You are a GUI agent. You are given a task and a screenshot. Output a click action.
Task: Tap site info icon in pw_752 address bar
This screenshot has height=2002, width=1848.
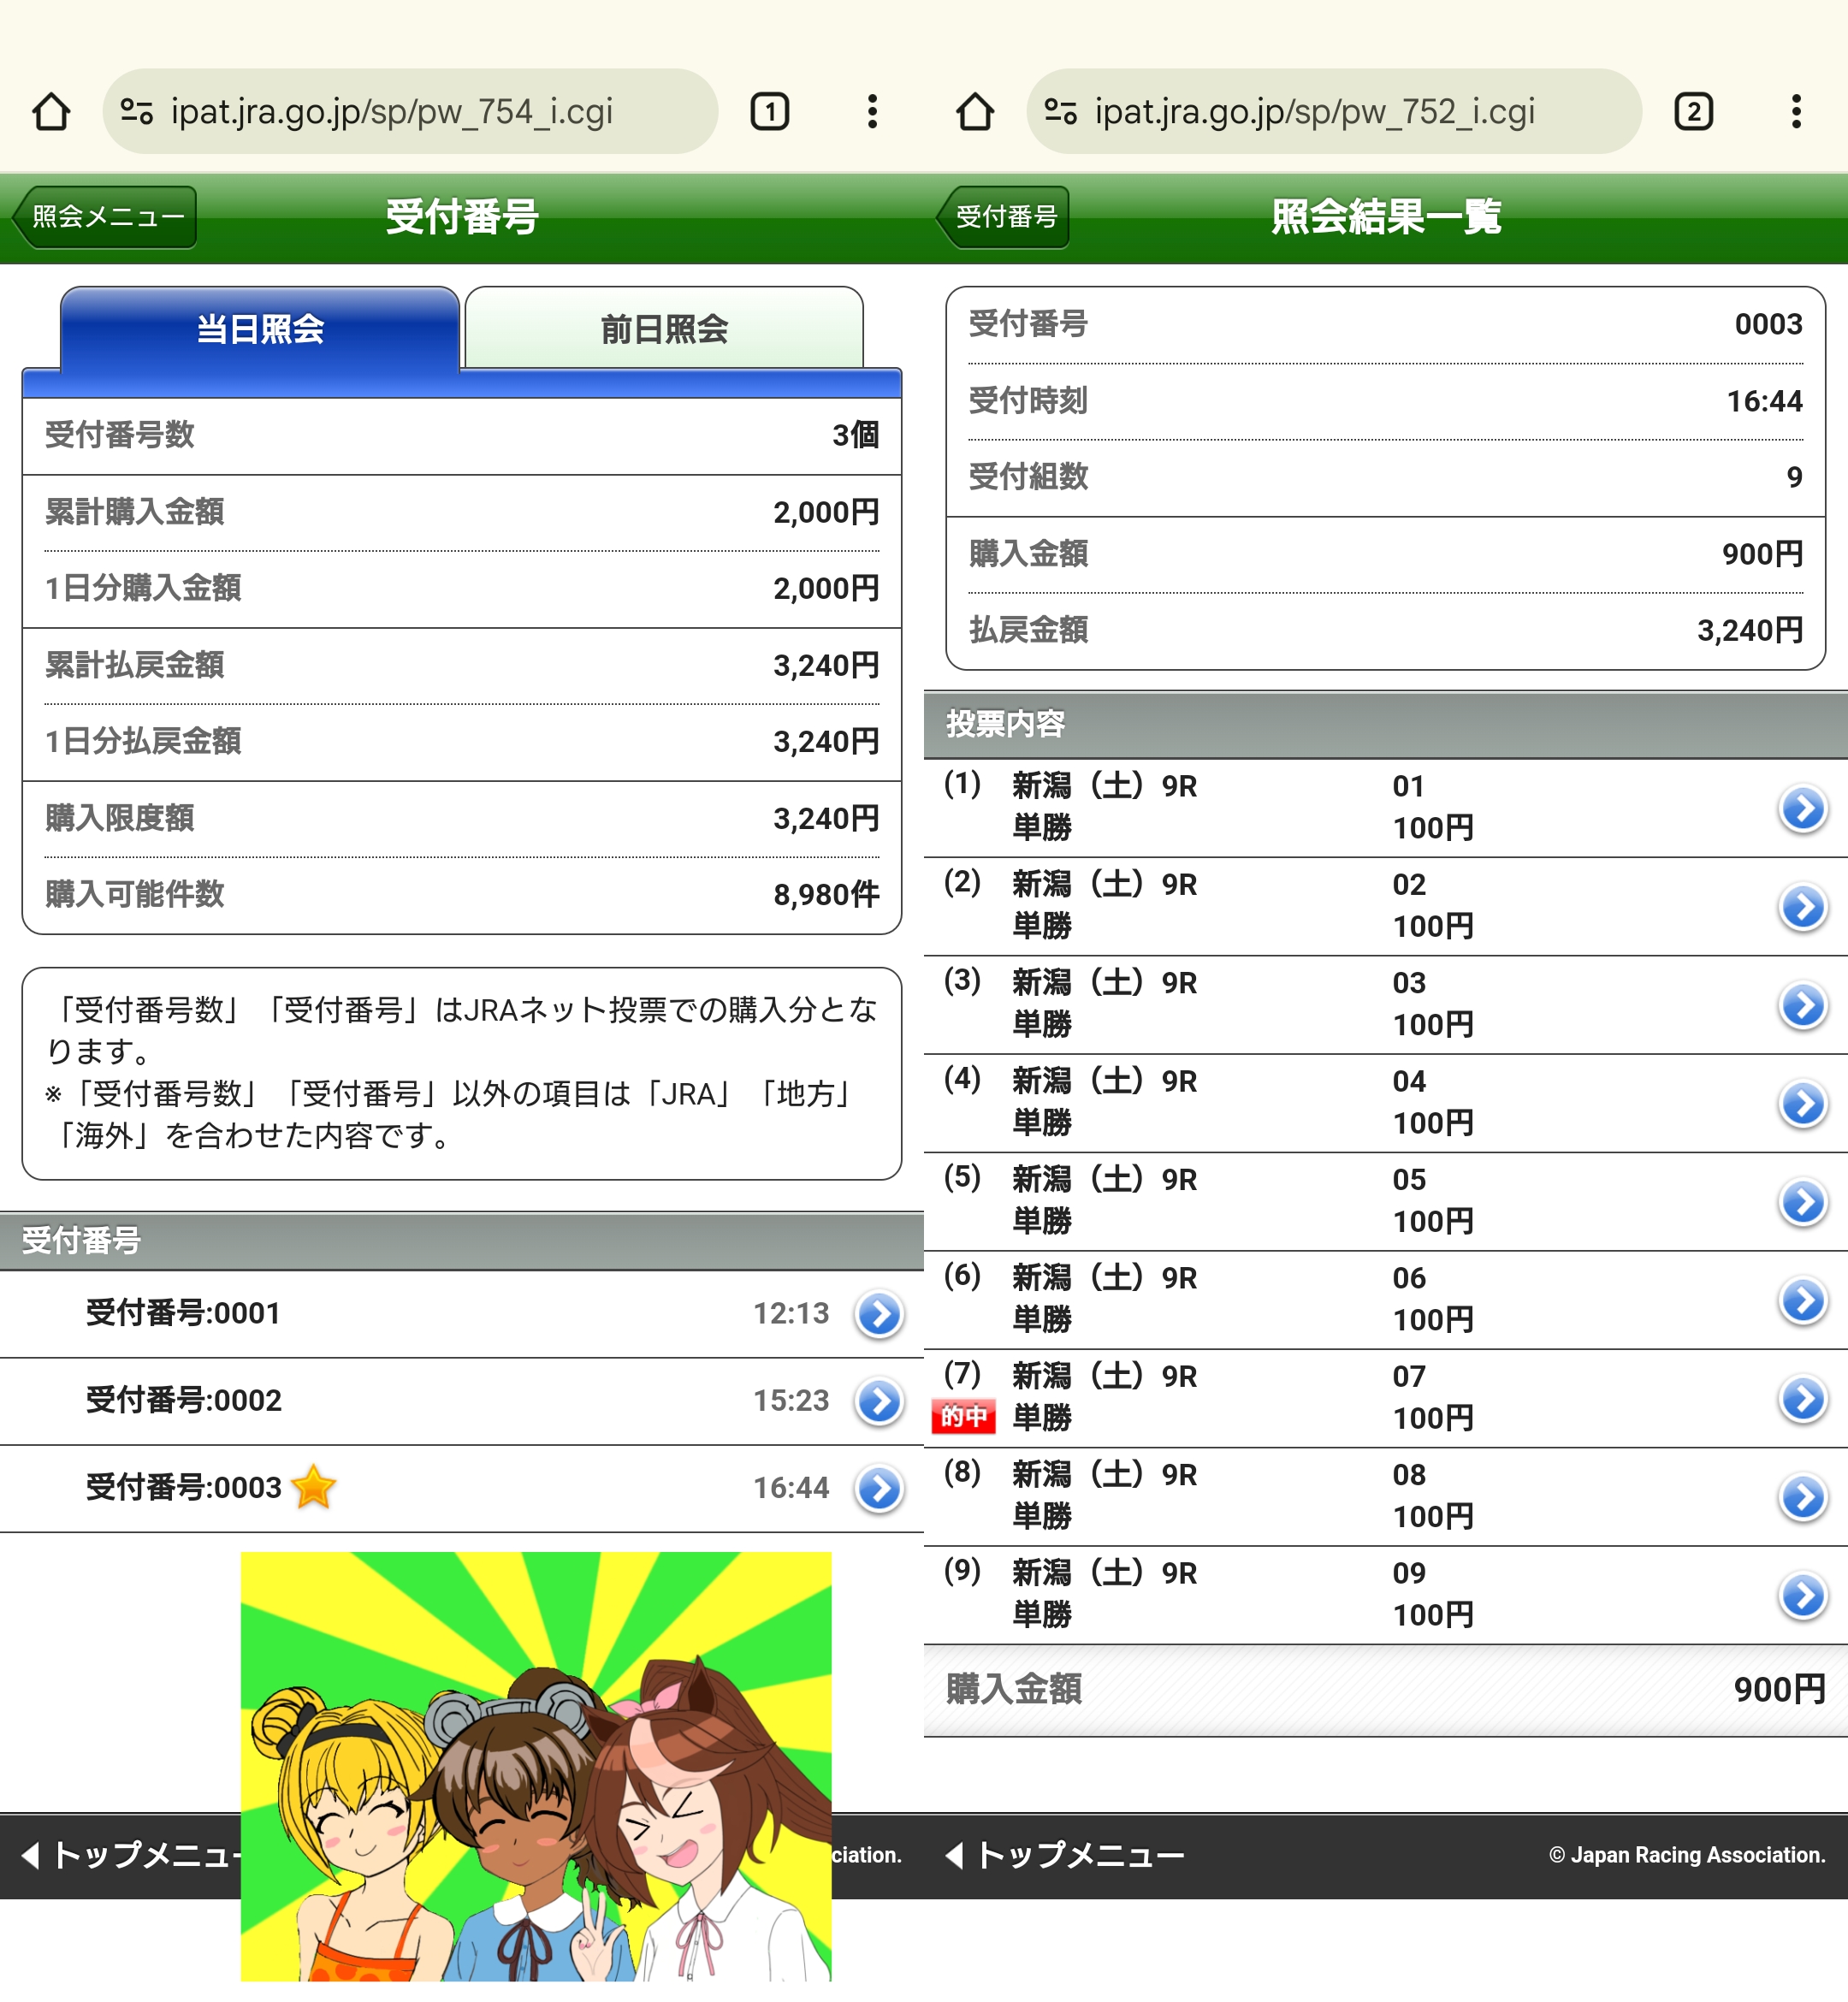pos(1060,111)
